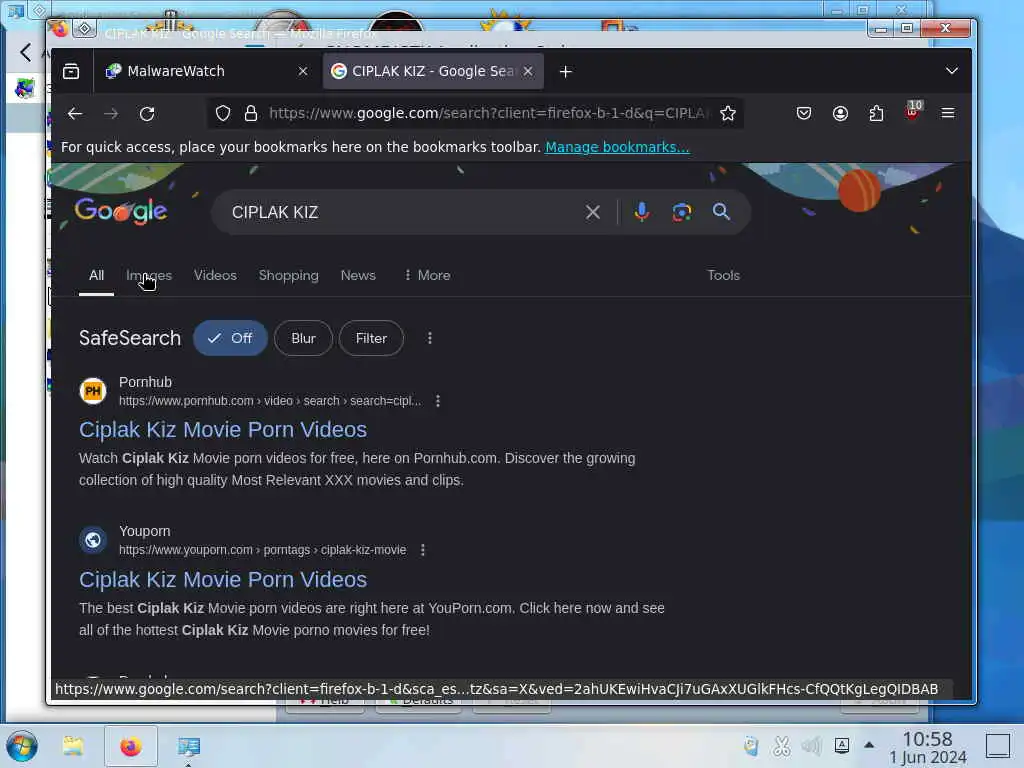Close the CIPLAK KIZ Google Search tab
Image resolution: width=1024 pixels, height=768 pixels.
pos(528,71)
